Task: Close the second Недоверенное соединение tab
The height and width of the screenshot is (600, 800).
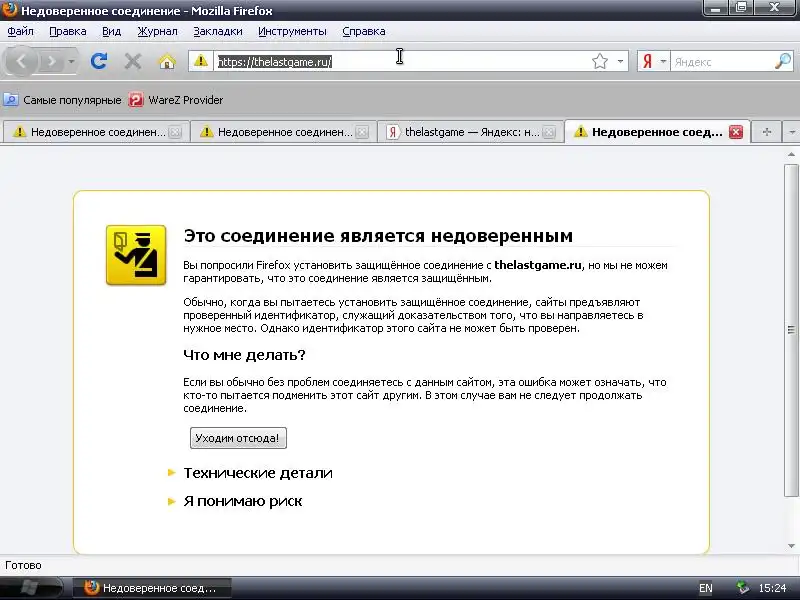Action: (362, 132)
